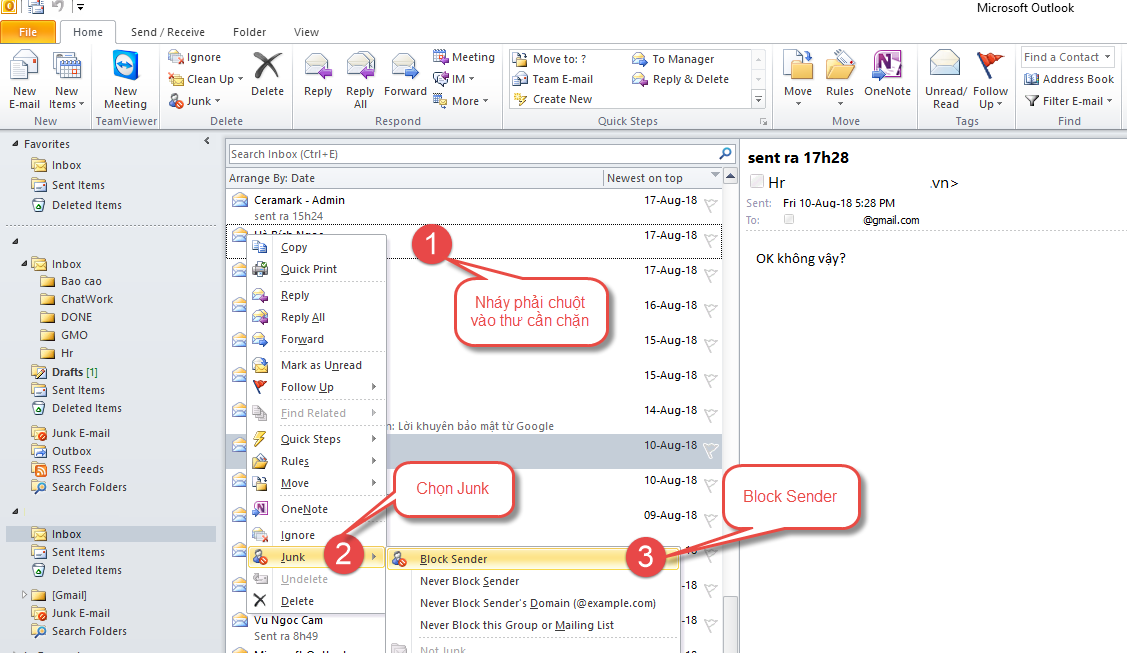Viewport: 1127px width, 653px height.
Task: Run the Move to: ? quick step
Action: click(x=550, y=59)
